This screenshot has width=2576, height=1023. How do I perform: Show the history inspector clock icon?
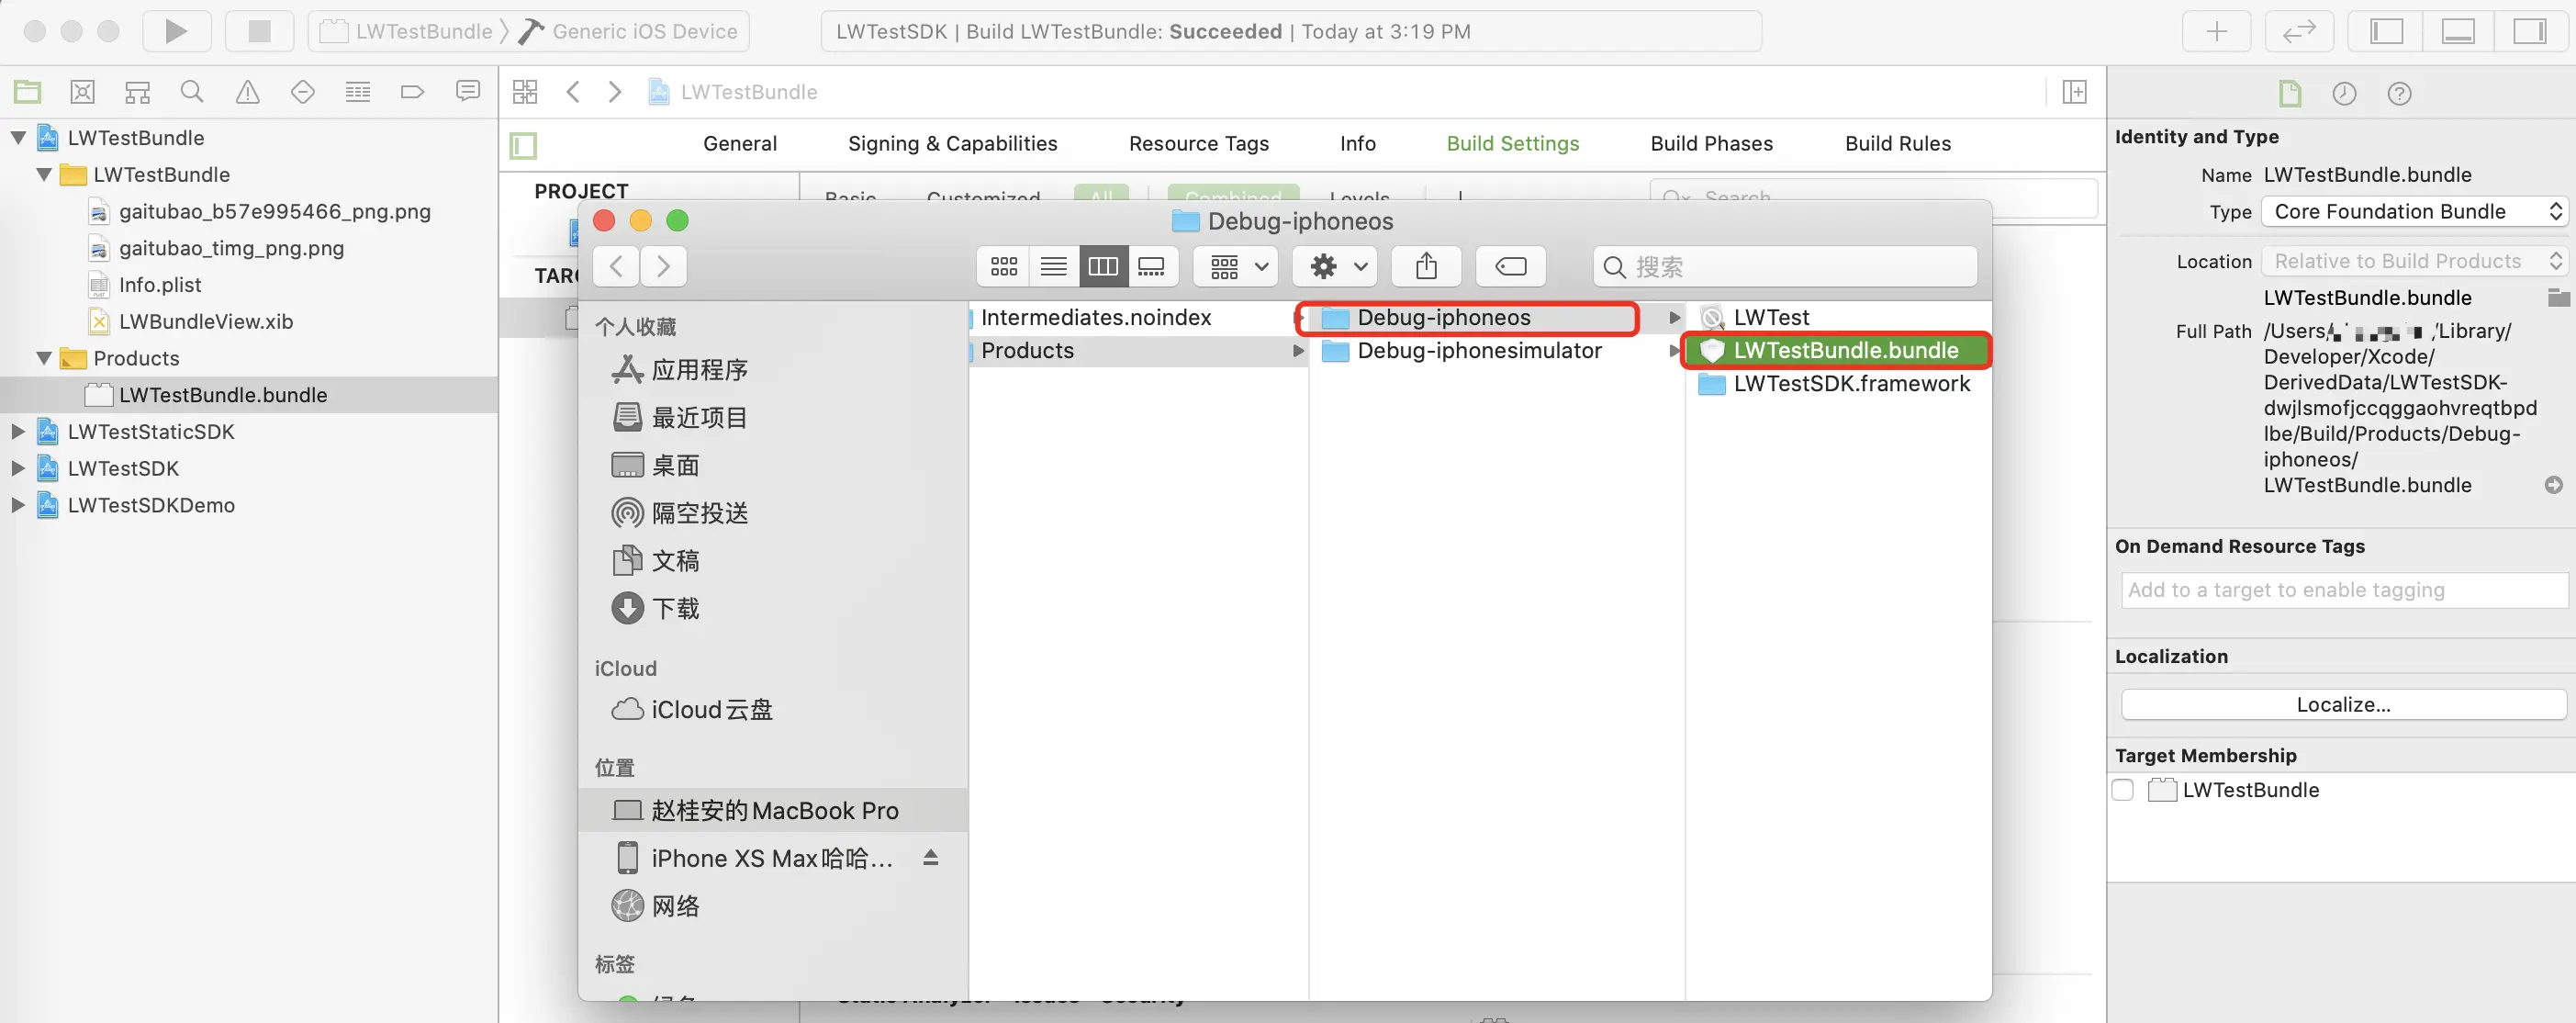click(2344, 93)
